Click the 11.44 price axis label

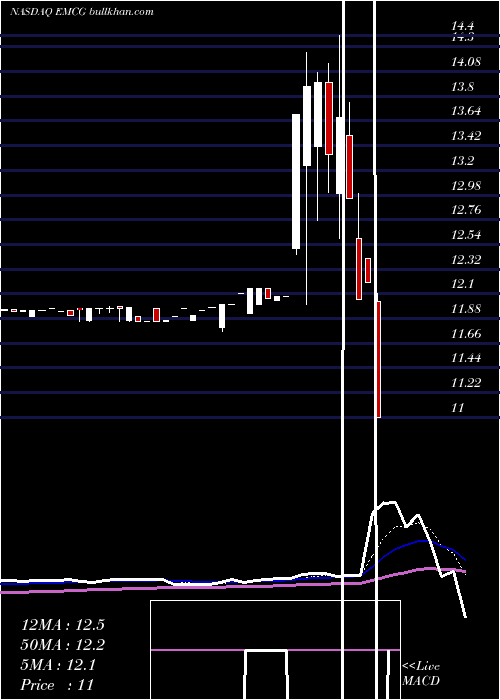pyautogui.click(x=466, y=358)
